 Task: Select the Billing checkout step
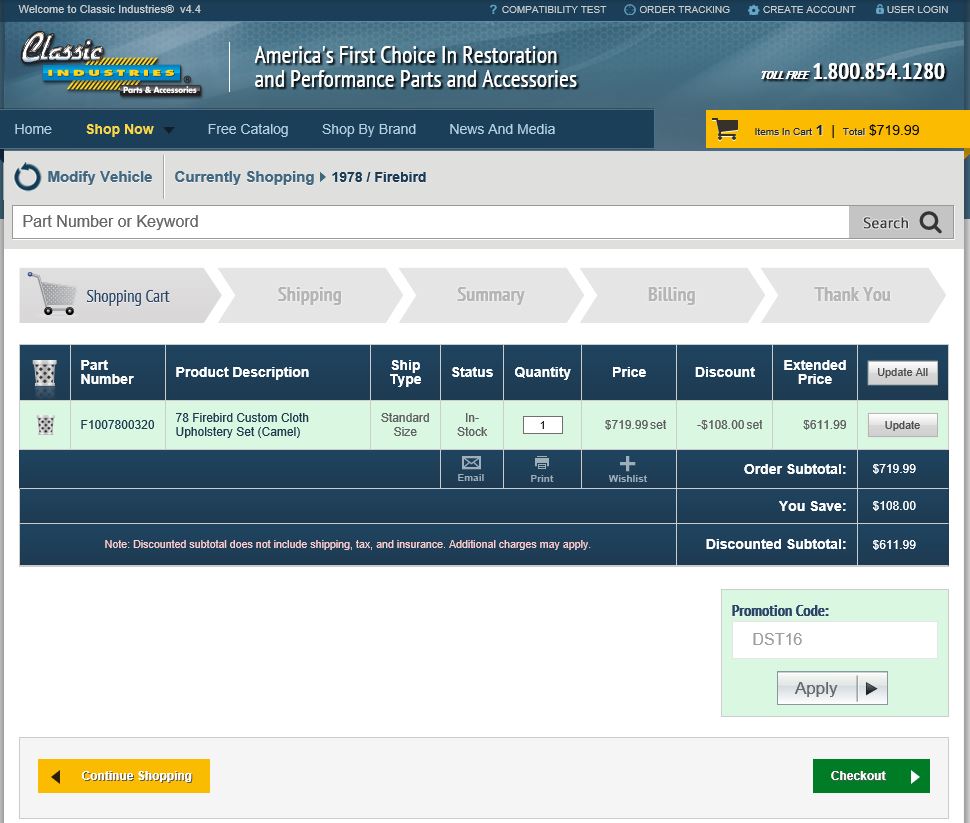coord(671,295)
